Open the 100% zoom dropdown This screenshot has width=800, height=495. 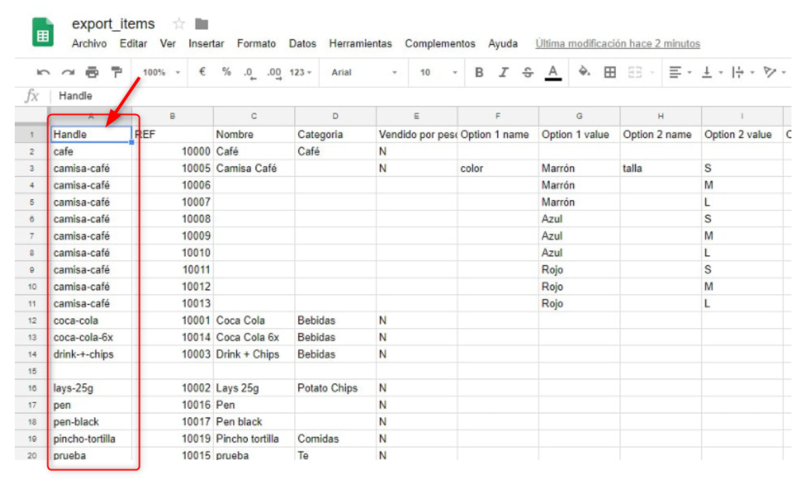point(160,73)
